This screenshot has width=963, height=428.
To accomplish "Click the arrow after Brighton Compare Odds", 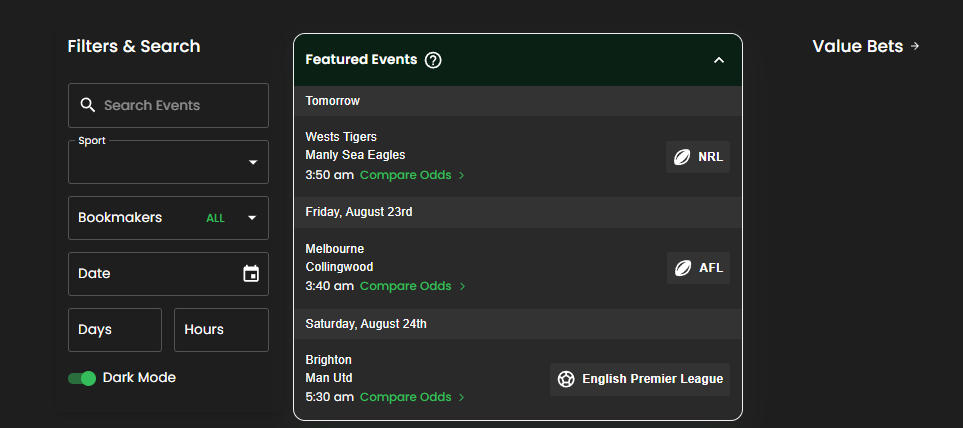I will tap(462, 398).
